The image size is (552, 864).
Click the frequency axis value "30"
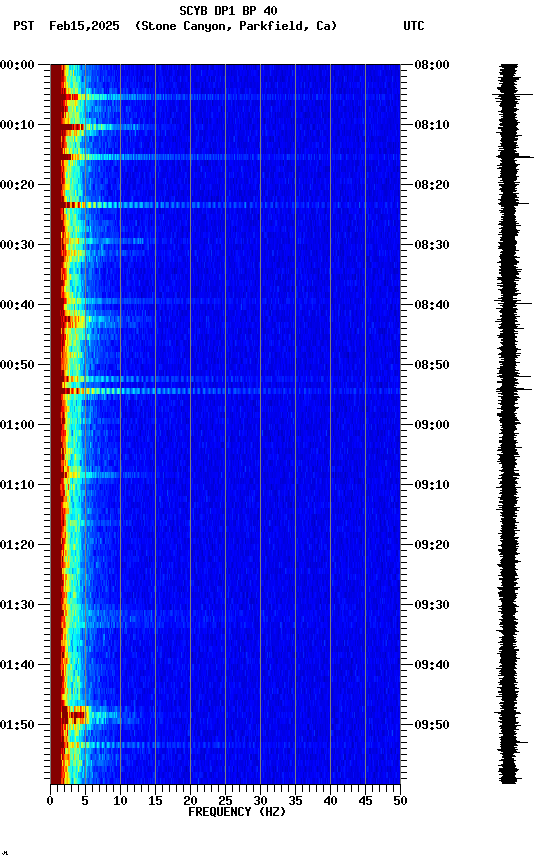[x=260, y=801]
